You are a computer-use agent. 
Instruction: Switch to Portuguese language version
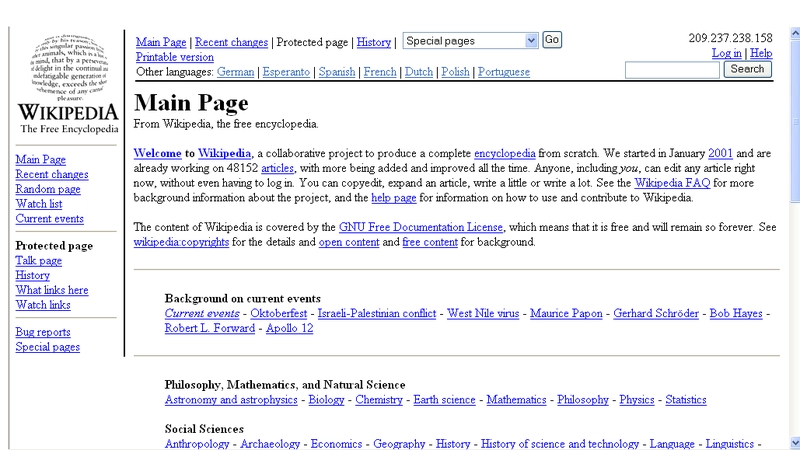pos(504,72)
